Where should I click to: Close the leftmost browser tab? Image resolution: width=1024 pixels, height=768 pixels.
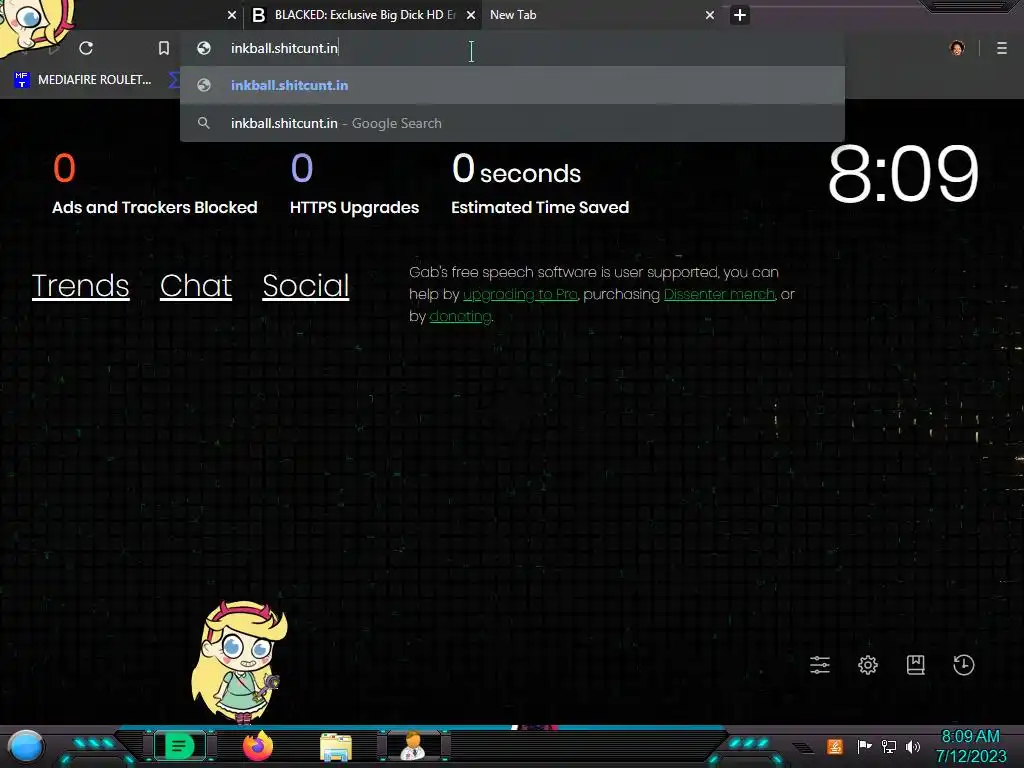click(232, 15)
